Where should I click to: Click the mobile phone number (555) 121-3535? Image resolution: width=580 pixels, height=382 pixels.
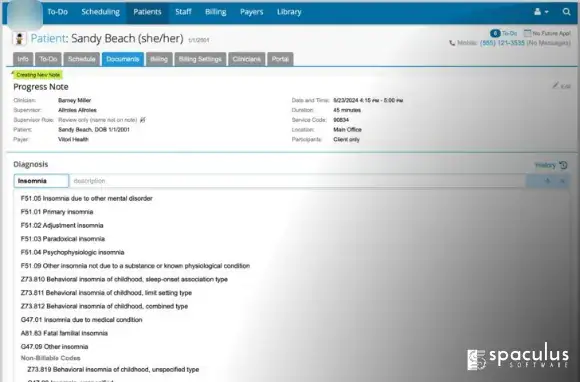[x=502, y=43]
